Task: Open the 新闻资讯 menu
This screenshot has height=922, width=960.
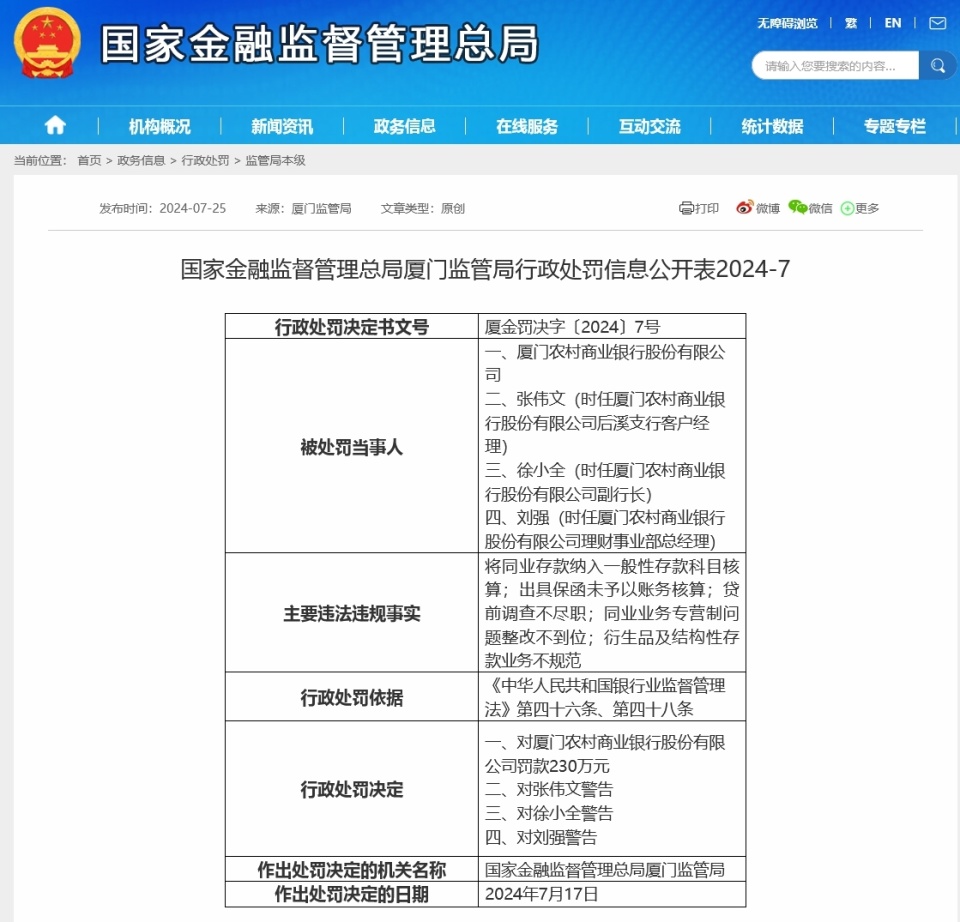Action: coord(282,126)
